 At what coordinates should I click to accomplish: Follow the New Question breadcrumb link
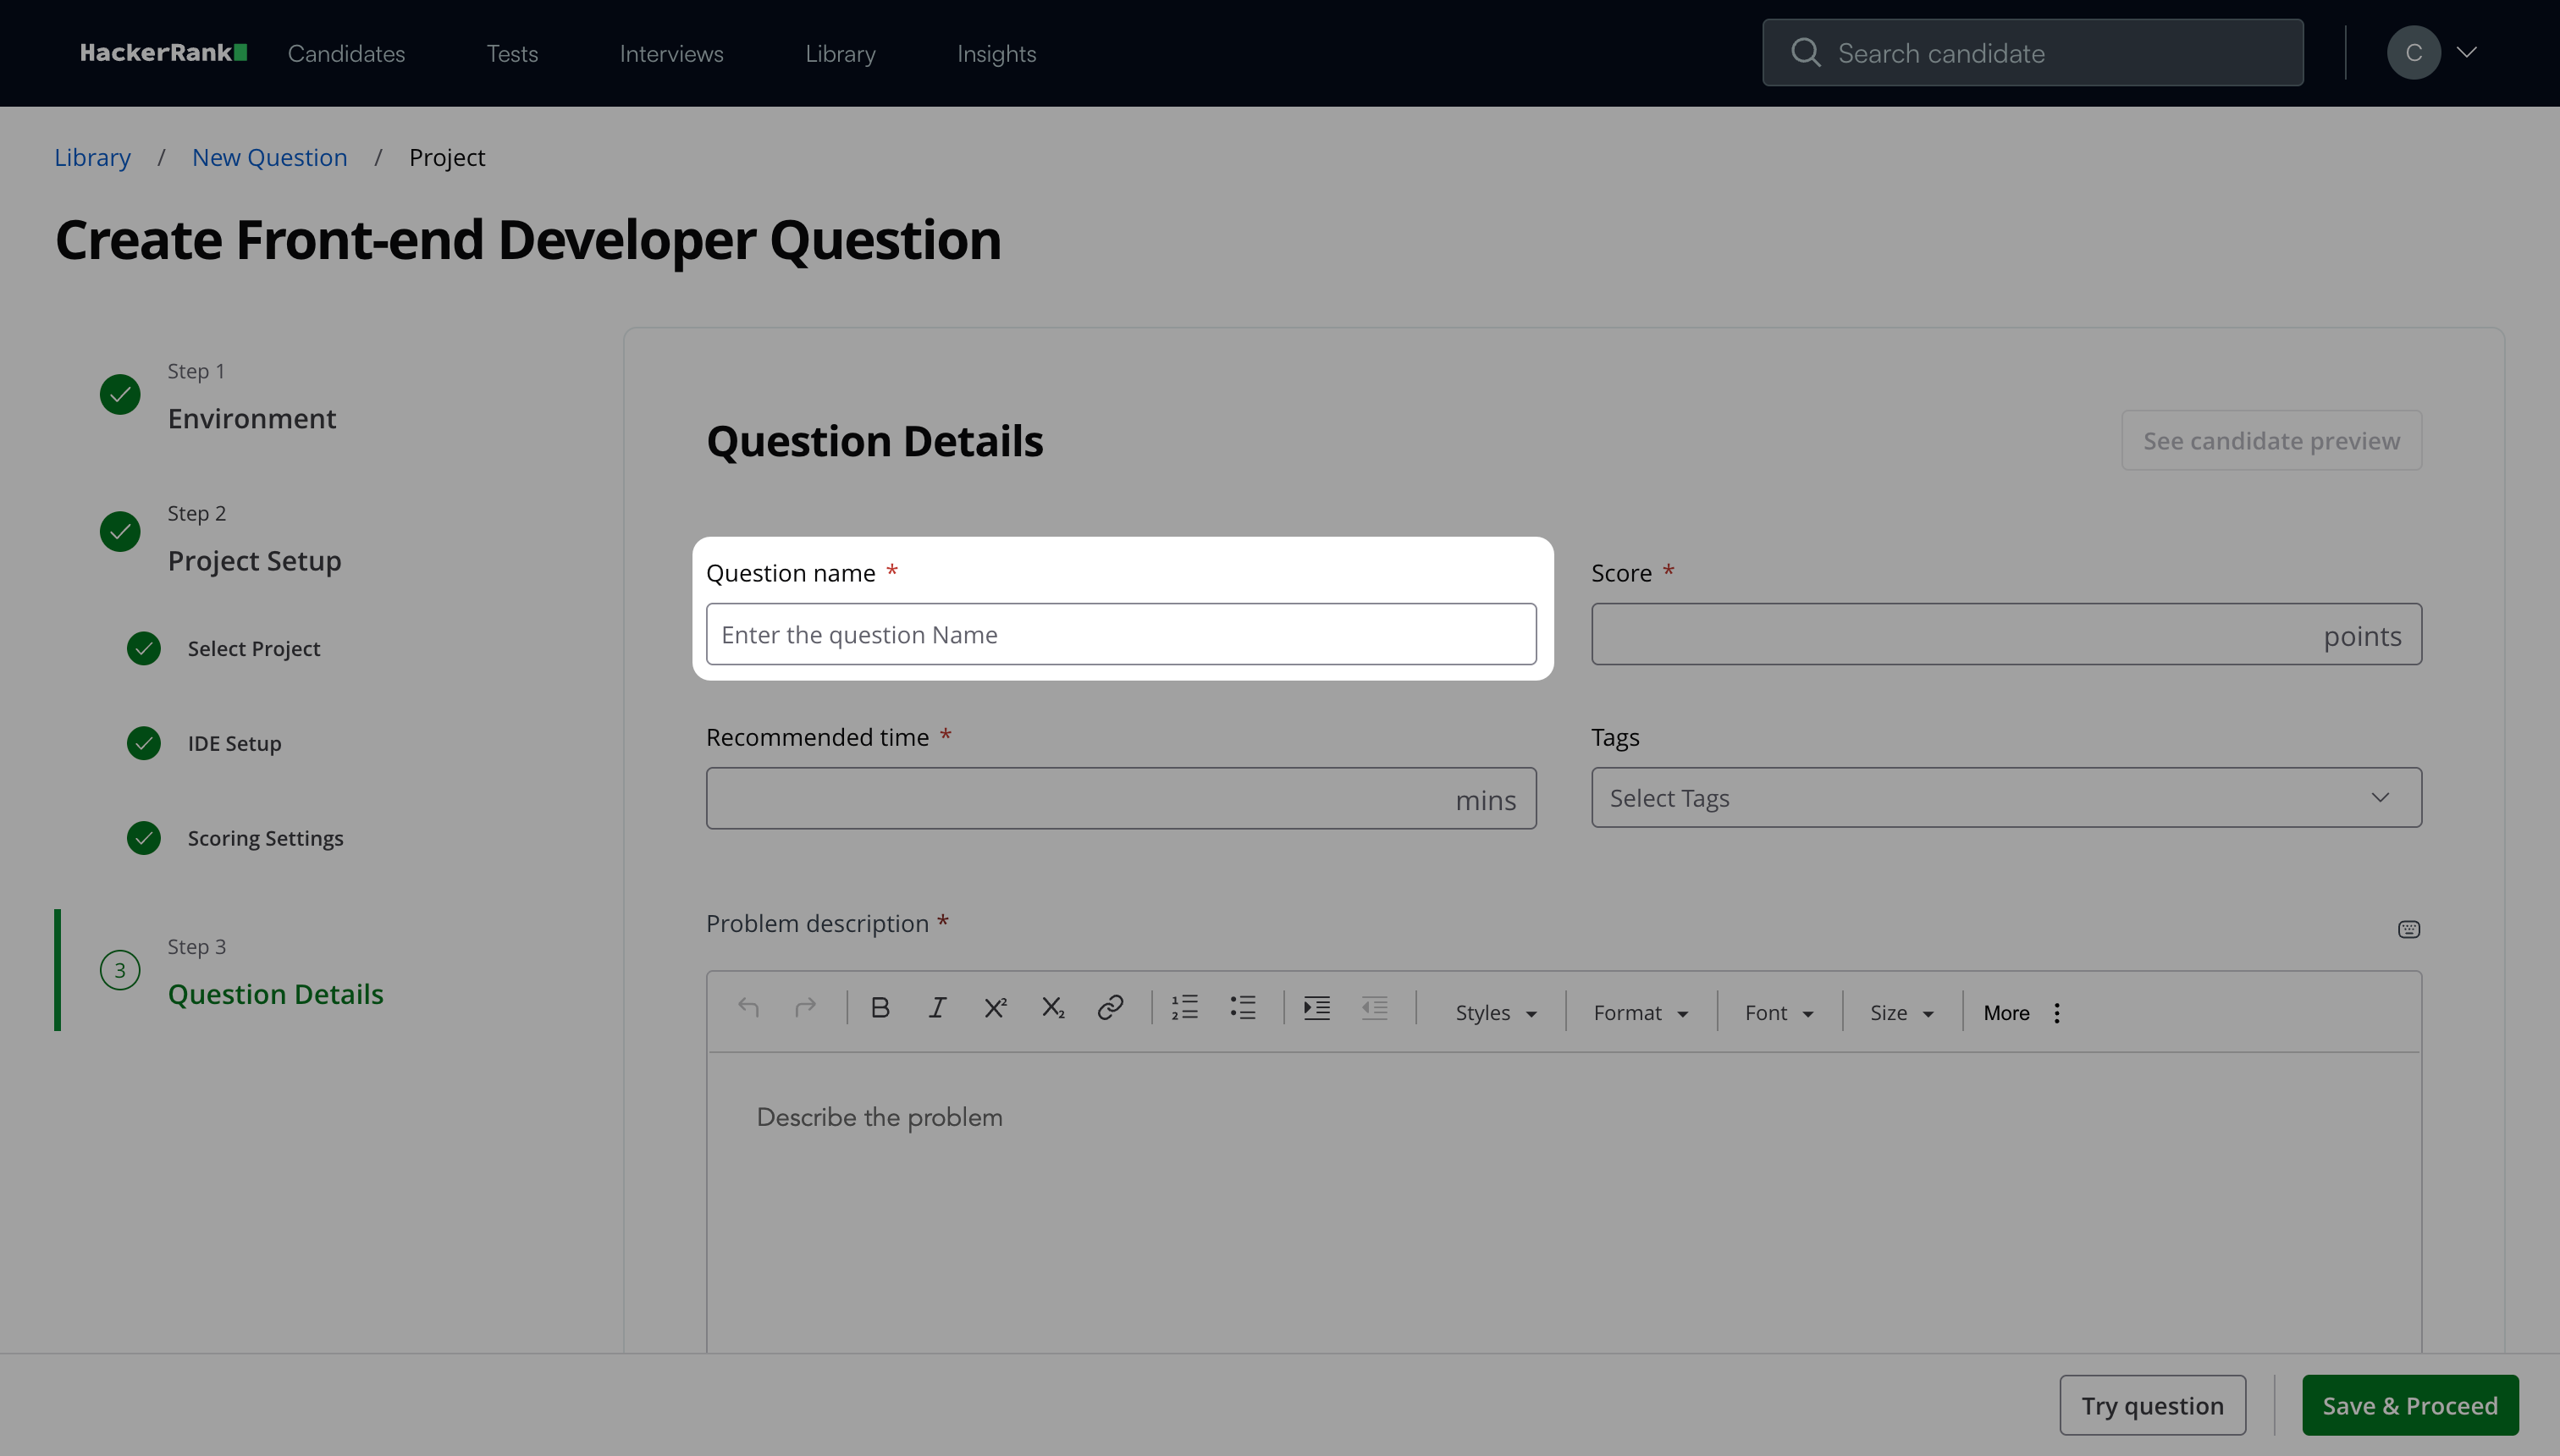(x=270, y=158)
